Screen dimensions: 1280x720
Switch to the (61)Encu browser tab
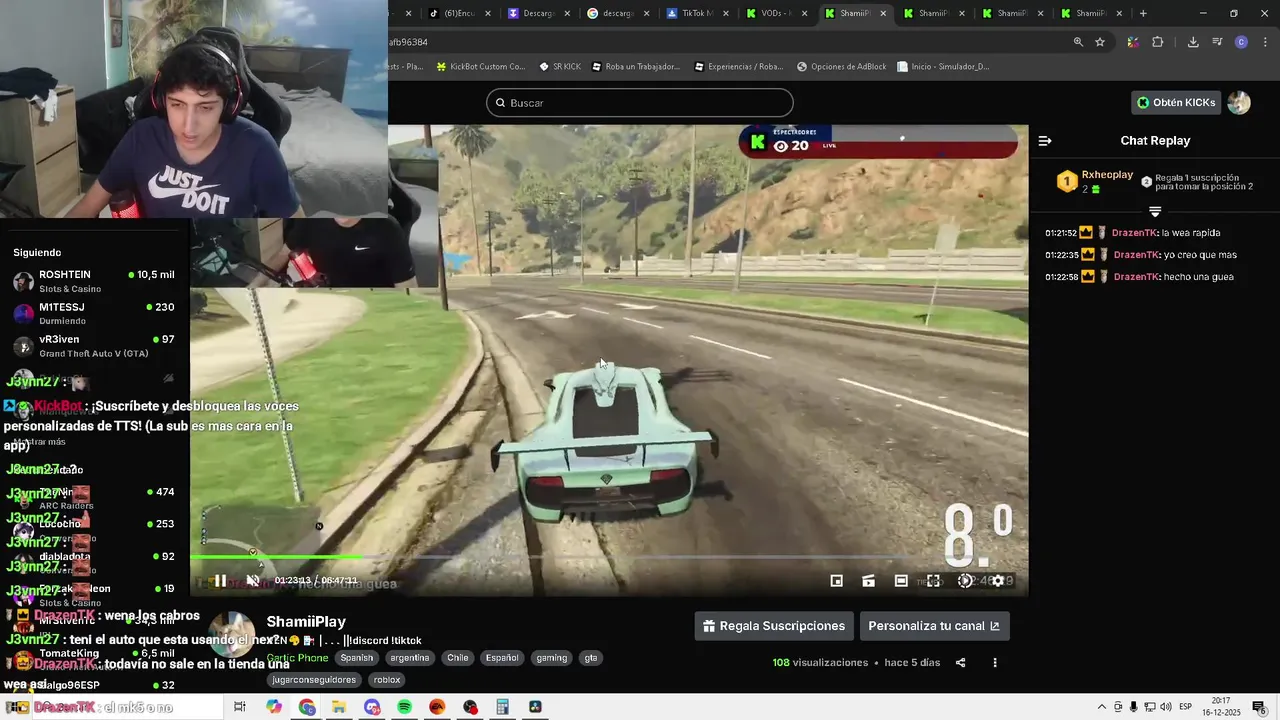(x=459, y=13)
